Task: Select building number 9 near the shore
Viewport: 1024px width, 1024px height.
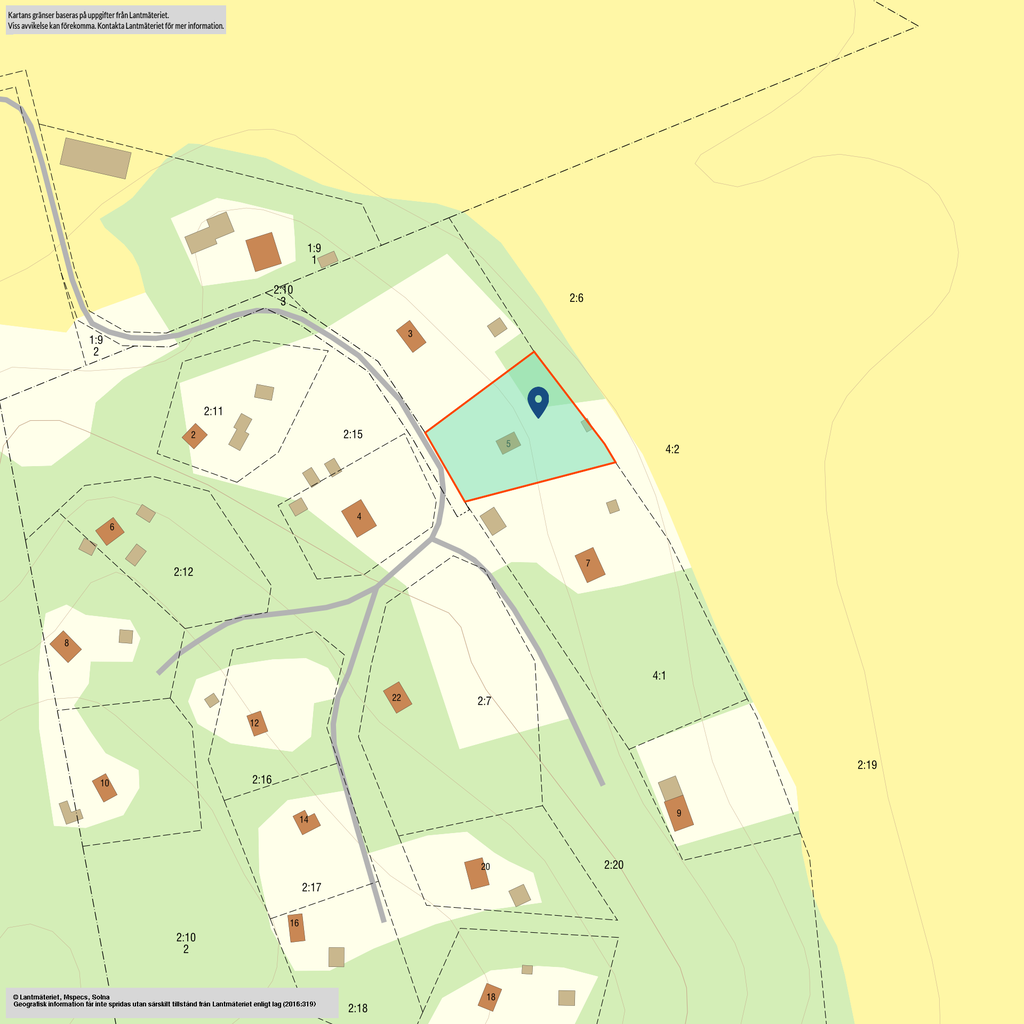Action: pos(679,813)
